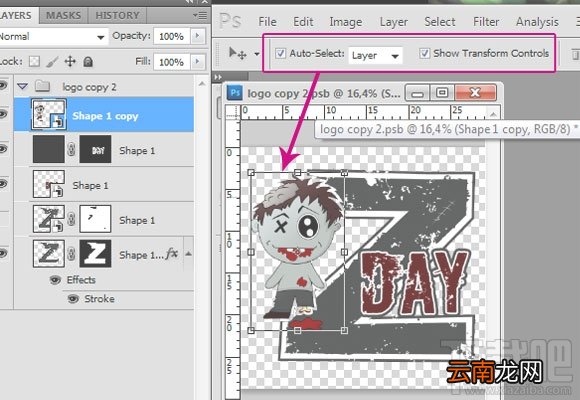Toggle visibility of all layer Effects
This screenshot has width=580, height=400.
click(55, 280)
